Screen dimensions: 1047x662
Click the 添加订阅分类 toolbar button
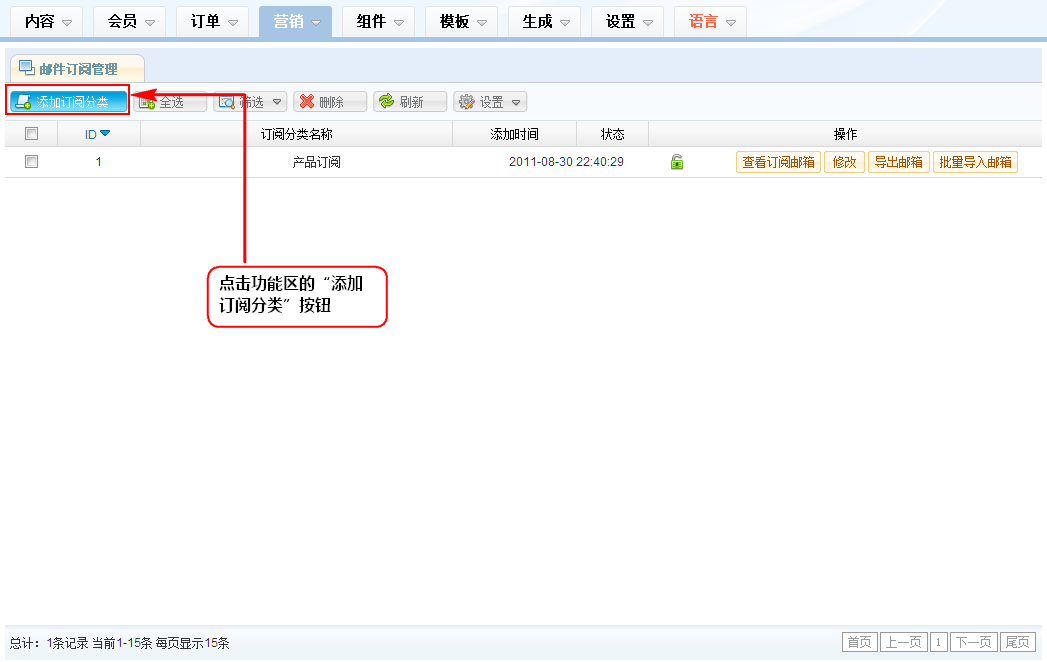[68, 102]
